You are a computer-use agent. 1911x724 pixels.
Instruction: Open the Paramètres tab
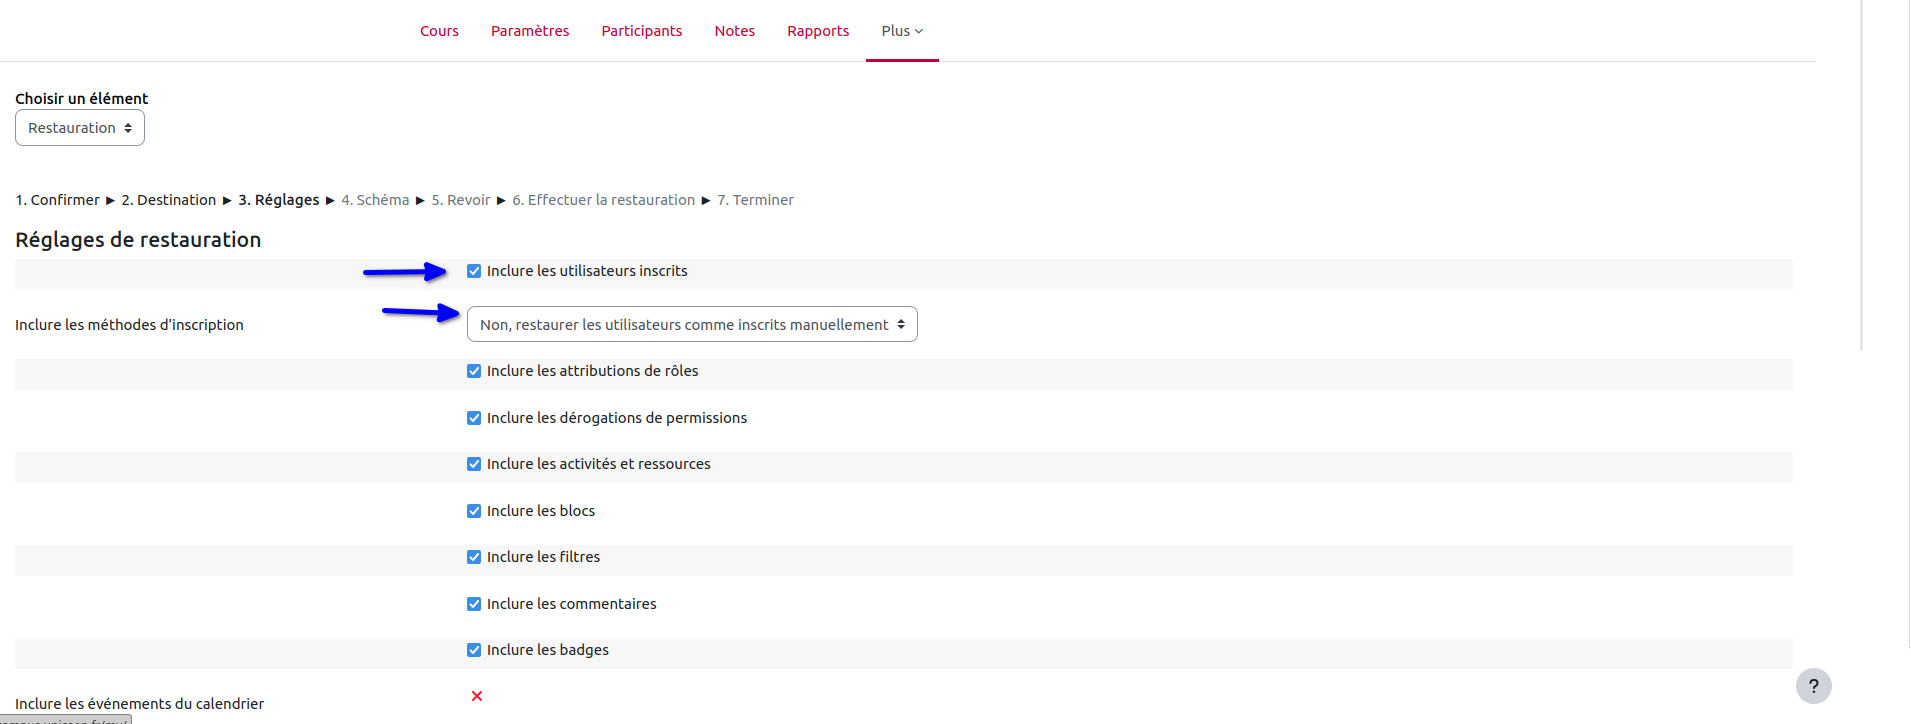pyautogui.click(x=530, y=31)
